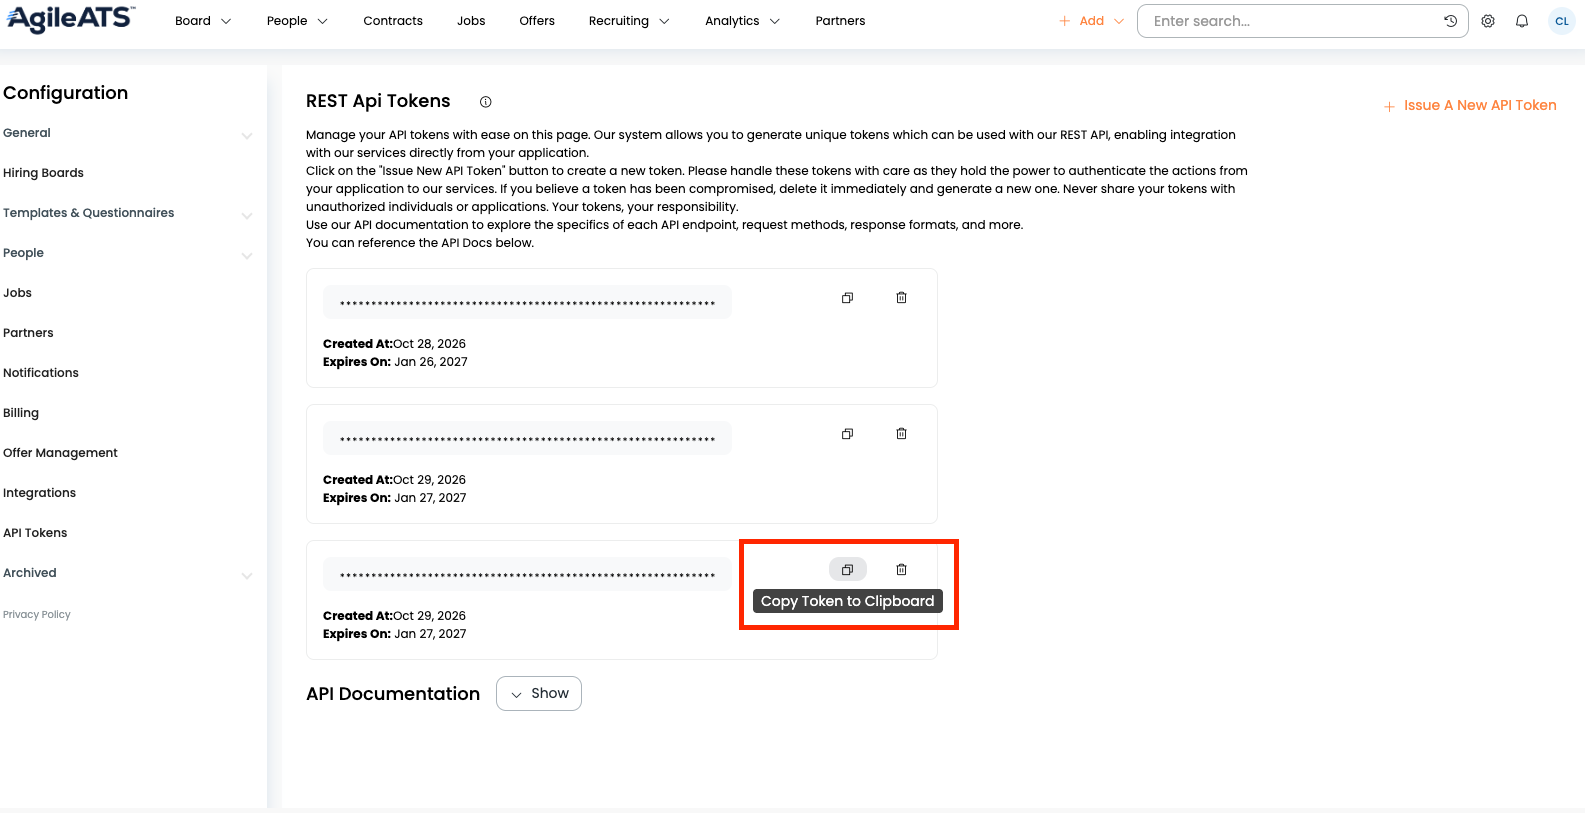
Task: Open the search history clock icon
Action: pos(1450,21)
